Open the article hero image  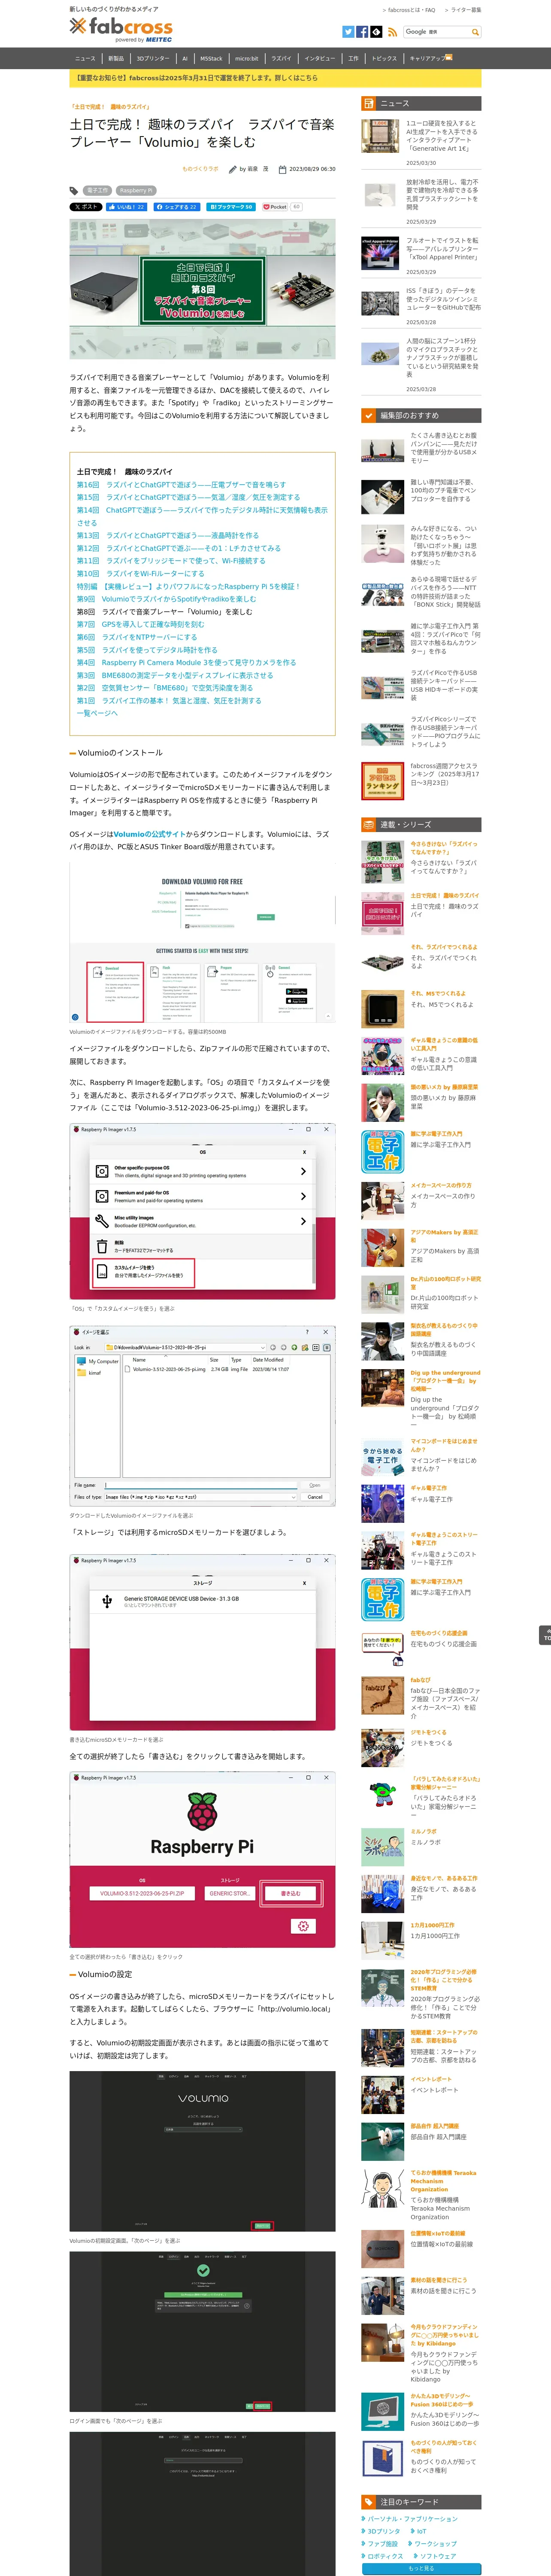pyautogui.click(x=202, y=289)
